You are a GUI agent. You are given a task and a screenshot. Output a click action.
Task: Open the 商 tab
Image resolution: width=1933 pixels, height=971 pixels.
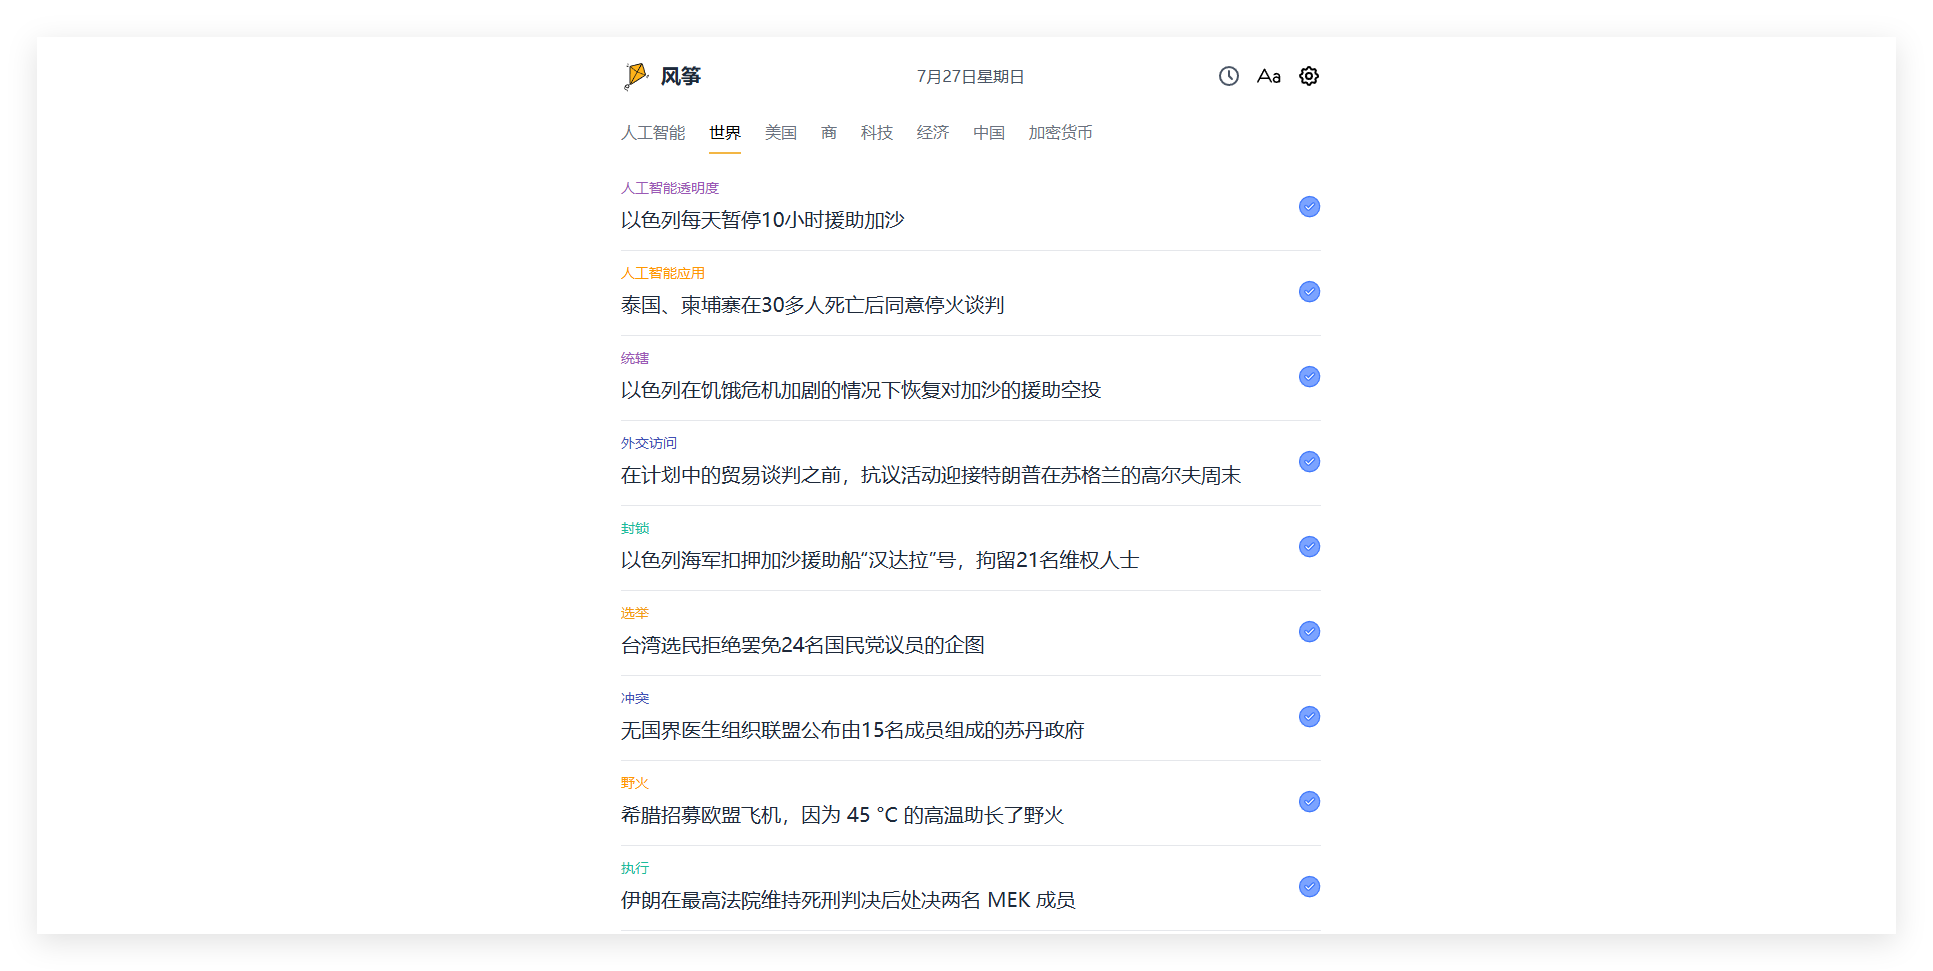(x=829, y=133)
